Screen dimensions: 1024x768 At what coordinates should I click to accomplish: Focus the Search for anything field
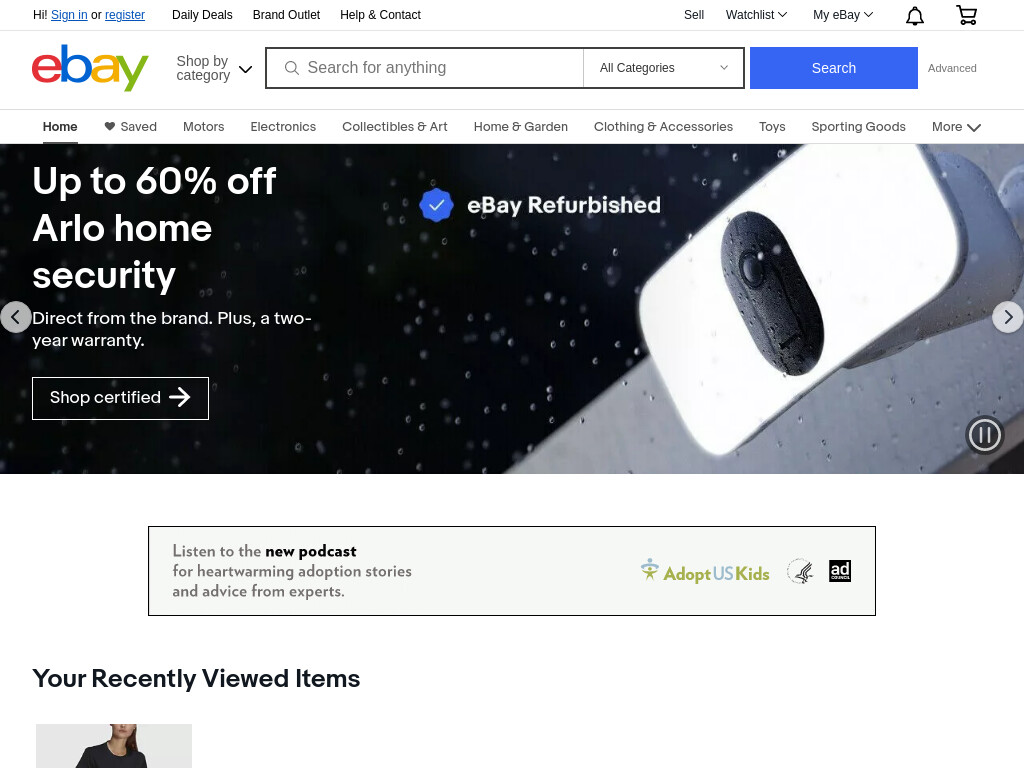click(x=424, y=68)
